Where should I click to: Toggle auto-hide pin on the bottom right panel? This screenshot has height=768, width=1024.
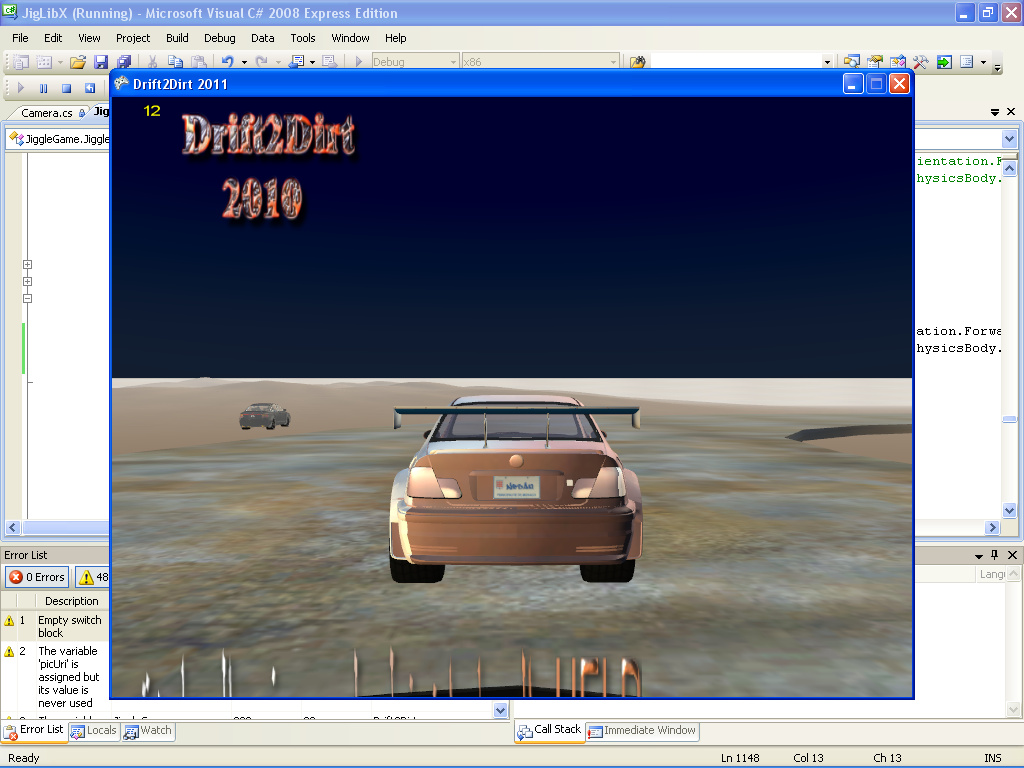[x=995, y=555]
